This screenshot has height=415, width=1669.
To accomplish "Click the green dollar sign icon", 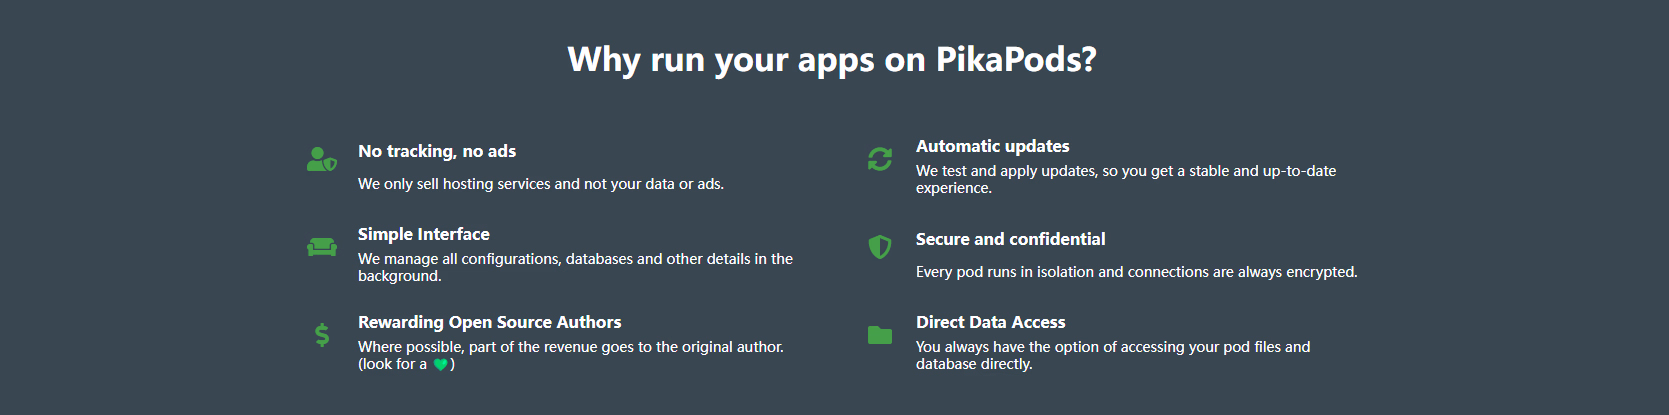I will tap(322, 334).
